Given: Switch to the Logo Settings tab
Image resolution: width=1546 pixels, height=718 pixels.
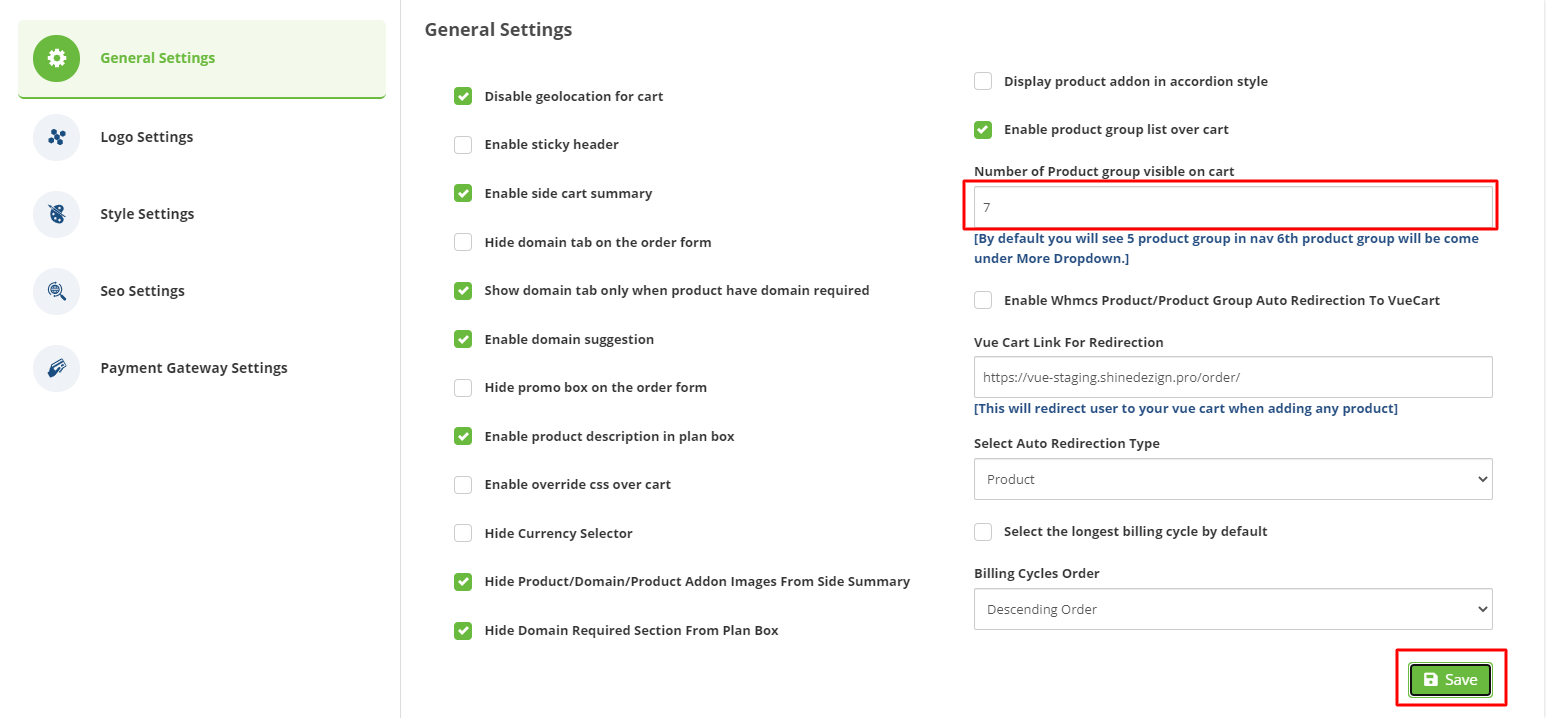Looking at the screenshot, I should [202, 137].
